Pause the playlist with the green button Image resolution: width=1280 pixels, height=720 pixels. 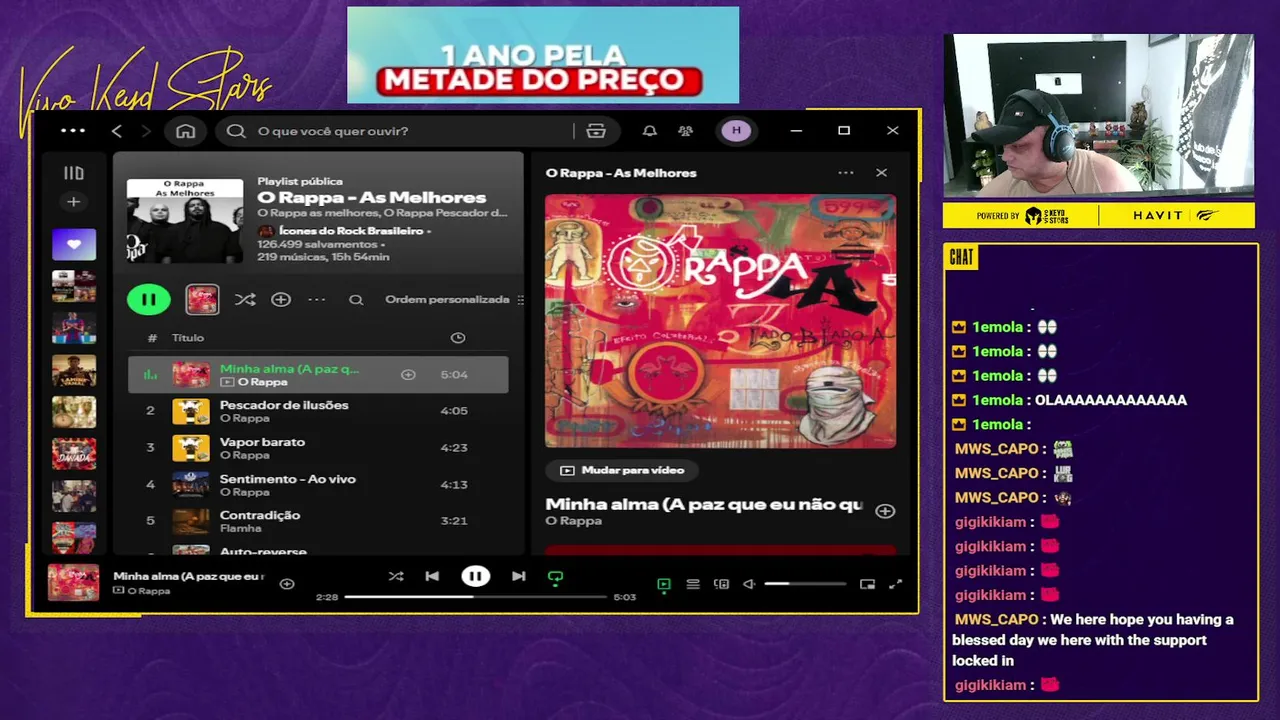tap(148, 299)
